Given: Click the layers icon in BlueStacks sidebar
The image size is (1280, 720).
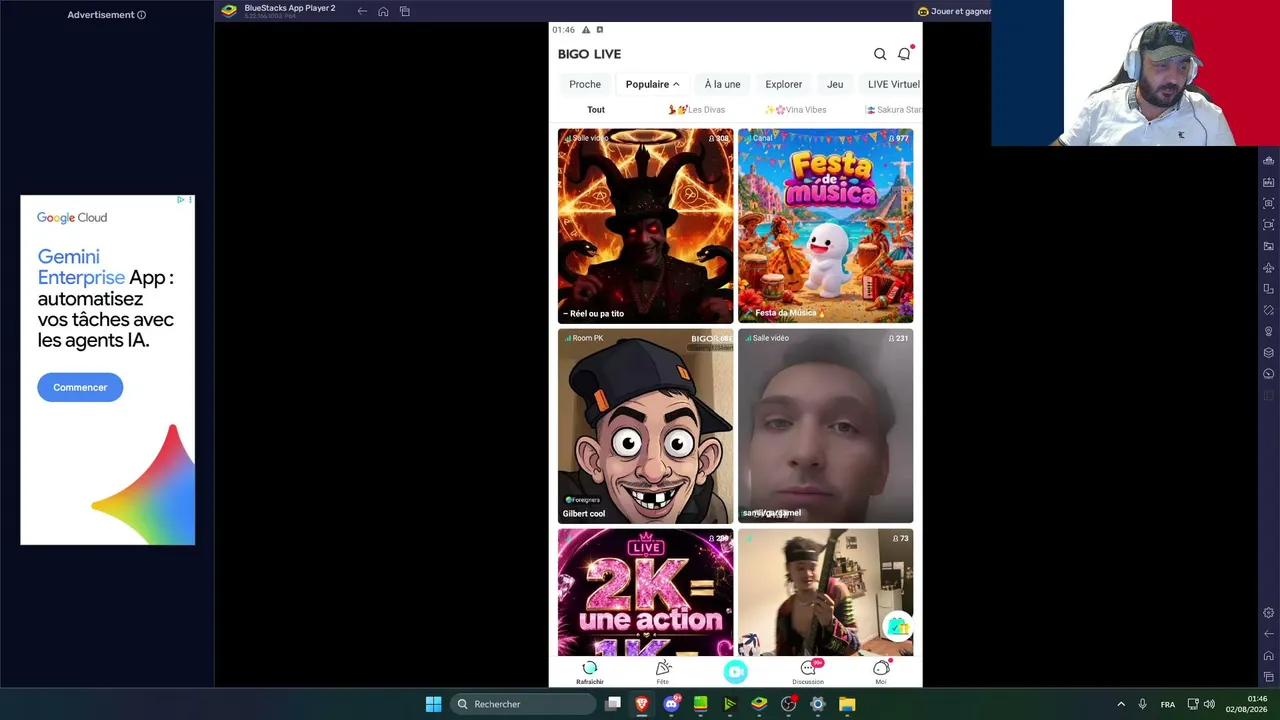Looking at the screenshot, I should pyautogui.click(x=1269, y=353).
